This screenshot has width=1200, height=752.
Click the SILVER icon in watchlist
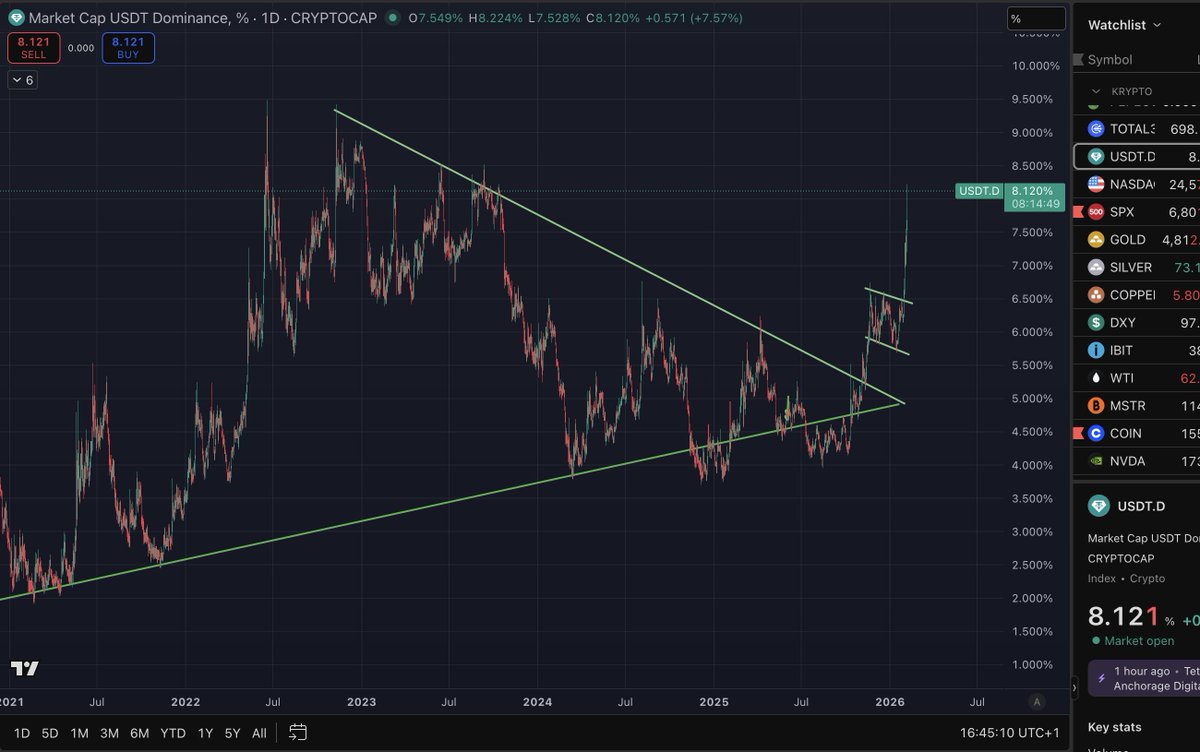(1095, 267)
